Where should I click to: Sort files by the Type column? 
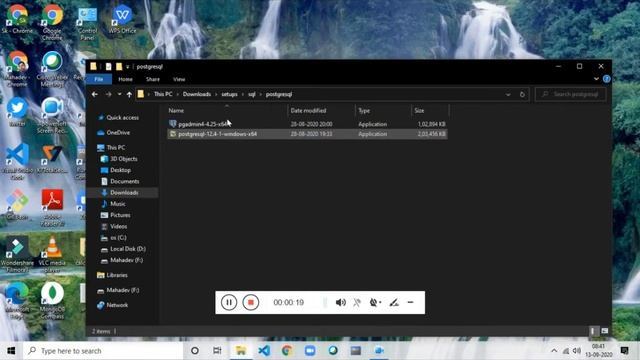[x=383, y=111]
